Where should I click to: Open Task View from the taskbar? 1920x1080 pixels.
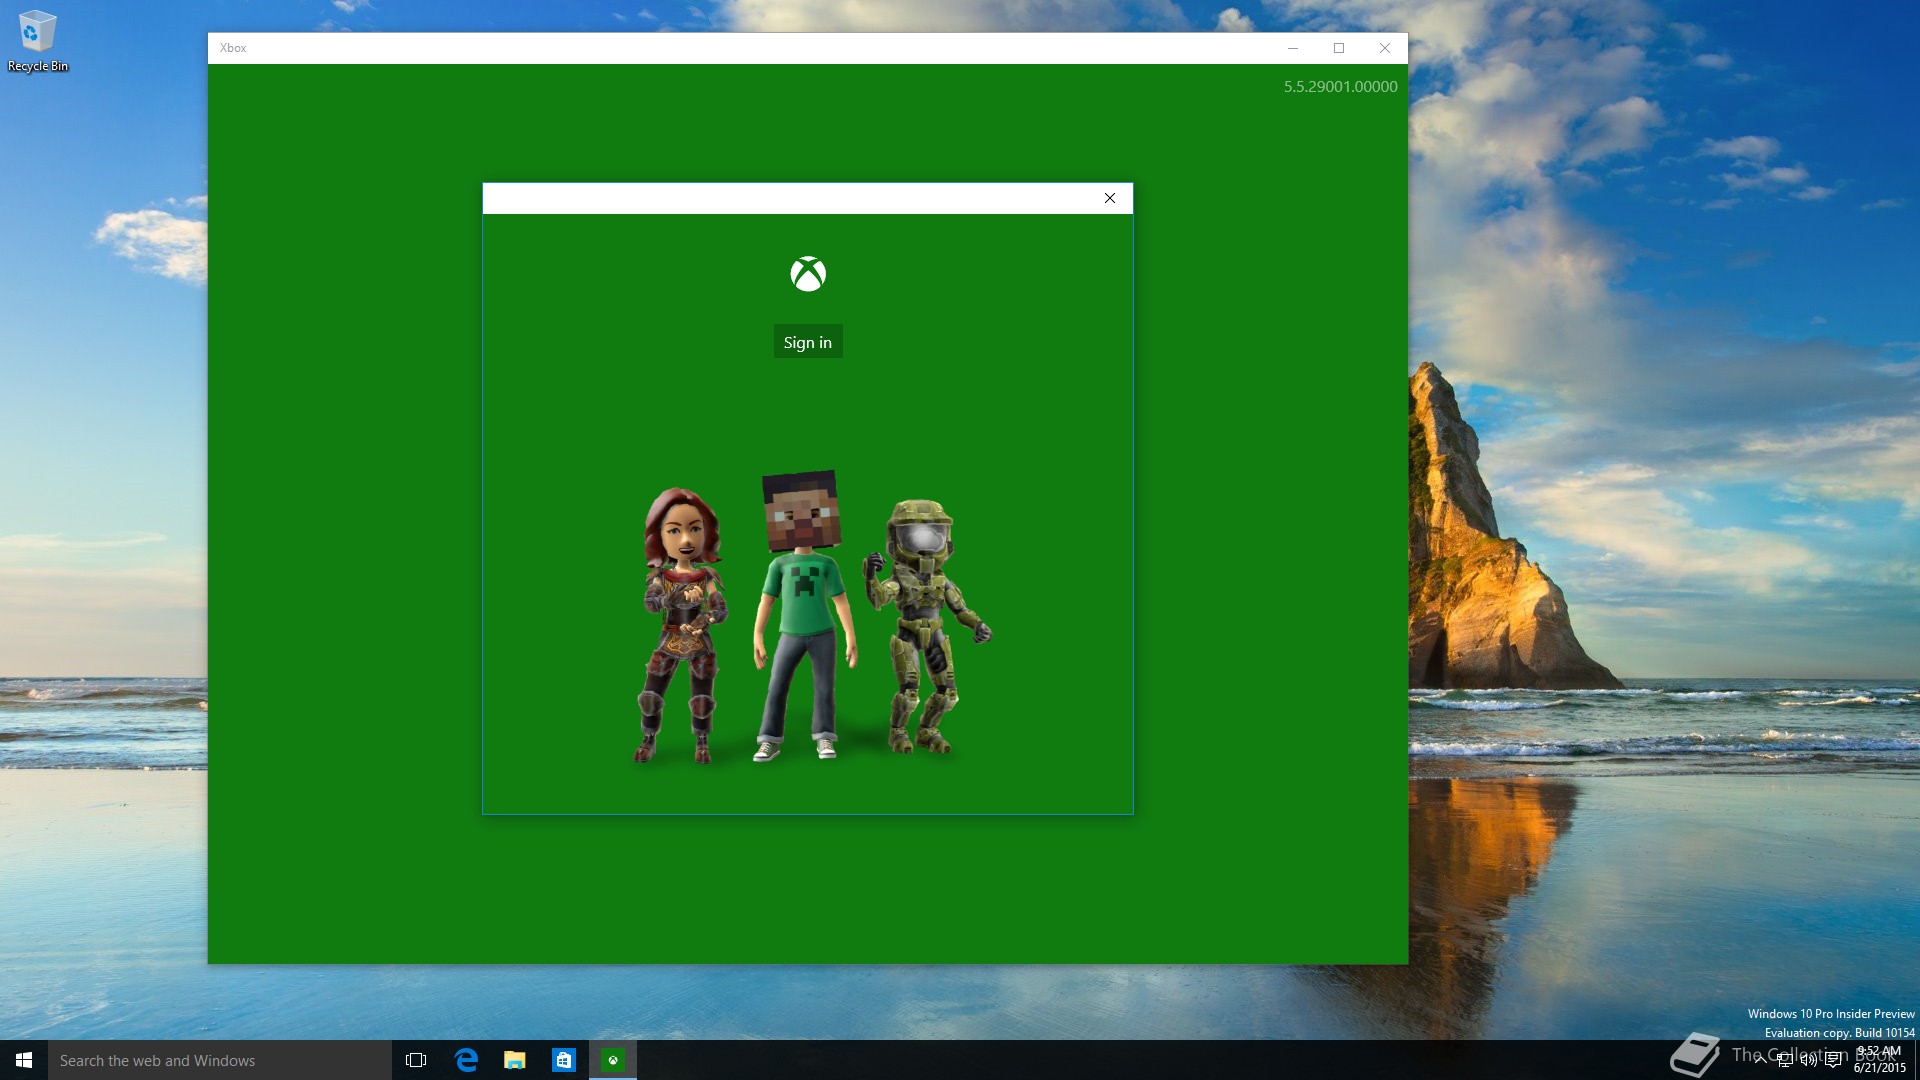(416, 1060)
